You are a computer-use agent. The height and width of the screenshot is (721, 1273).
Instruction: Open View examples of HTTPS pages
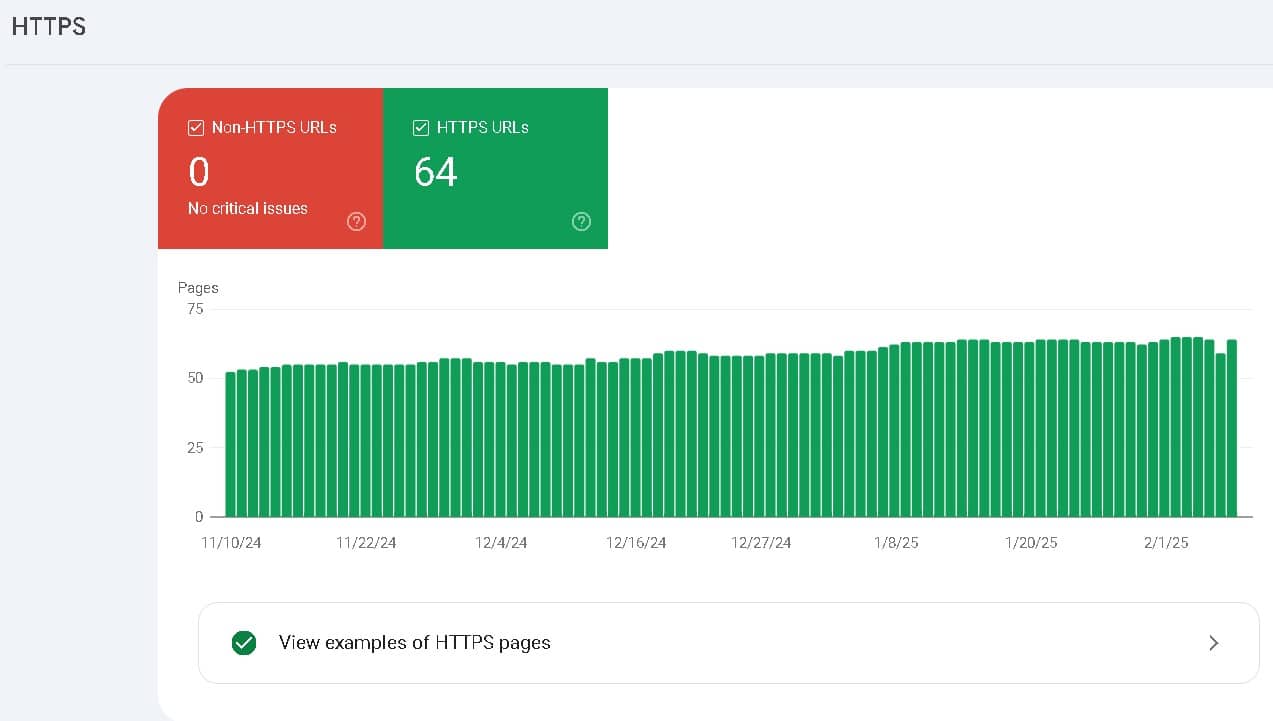(x=414, y=643)
